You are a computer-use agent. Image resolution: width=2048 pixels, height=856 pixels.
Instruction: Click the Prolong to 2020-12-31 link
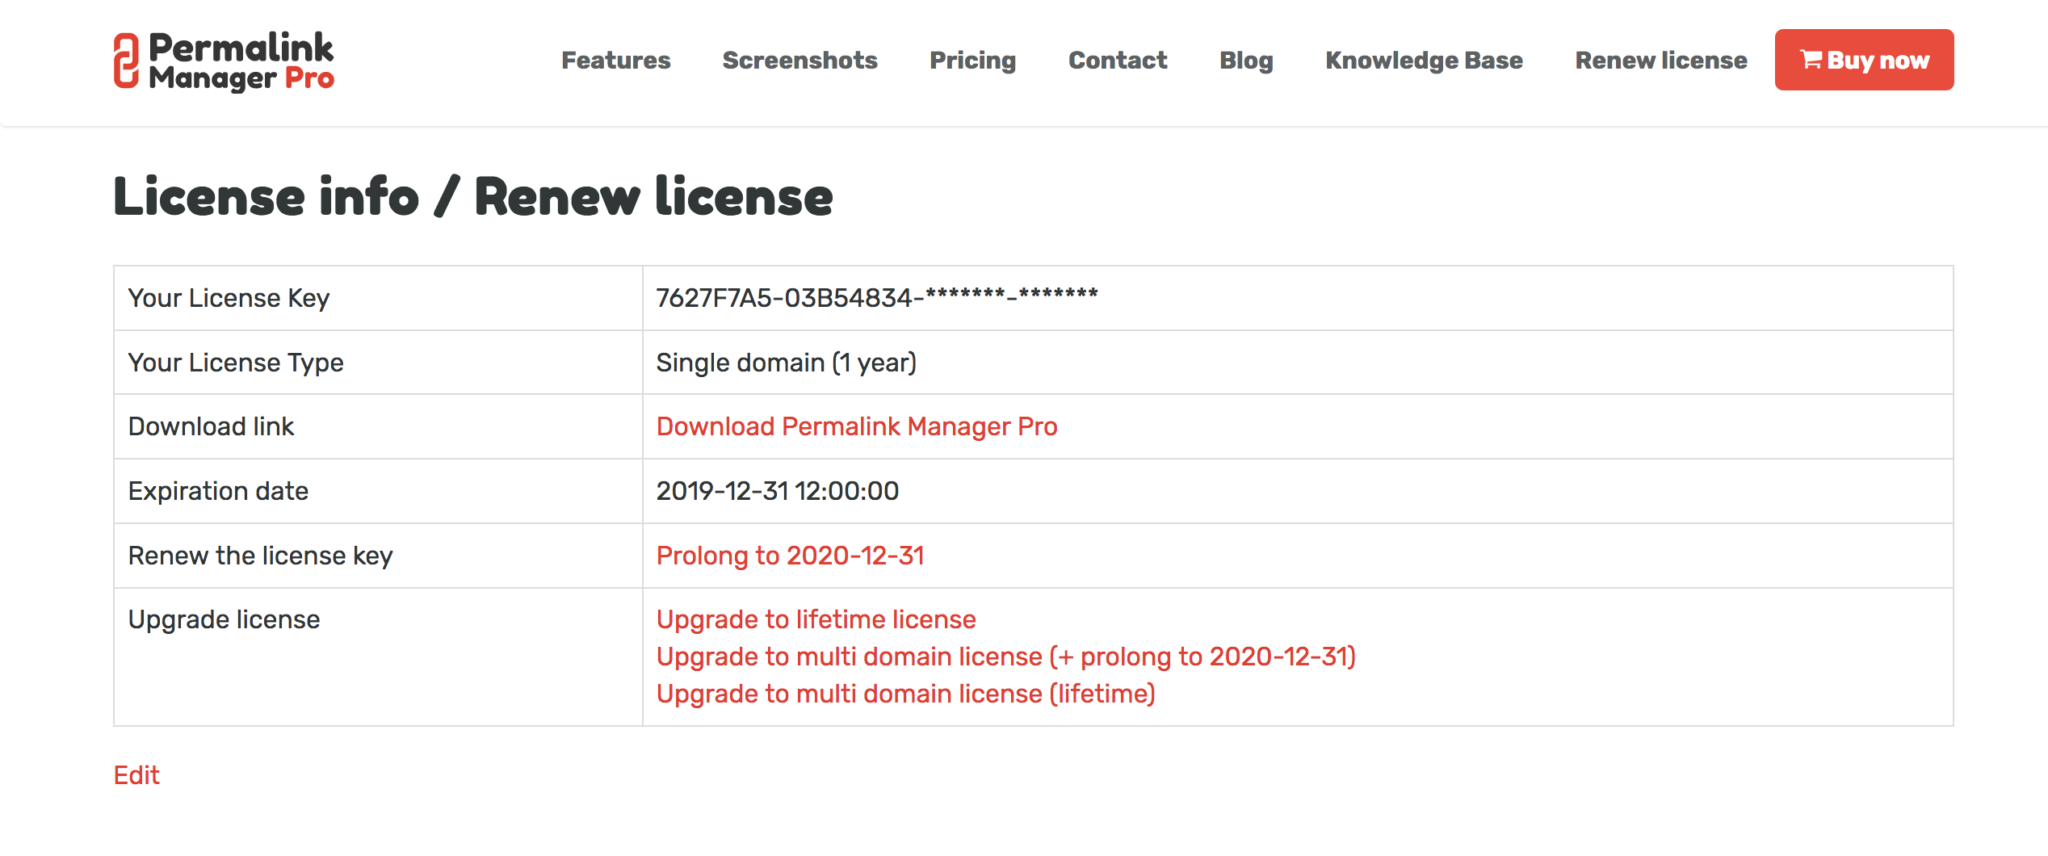pos(790,556)
